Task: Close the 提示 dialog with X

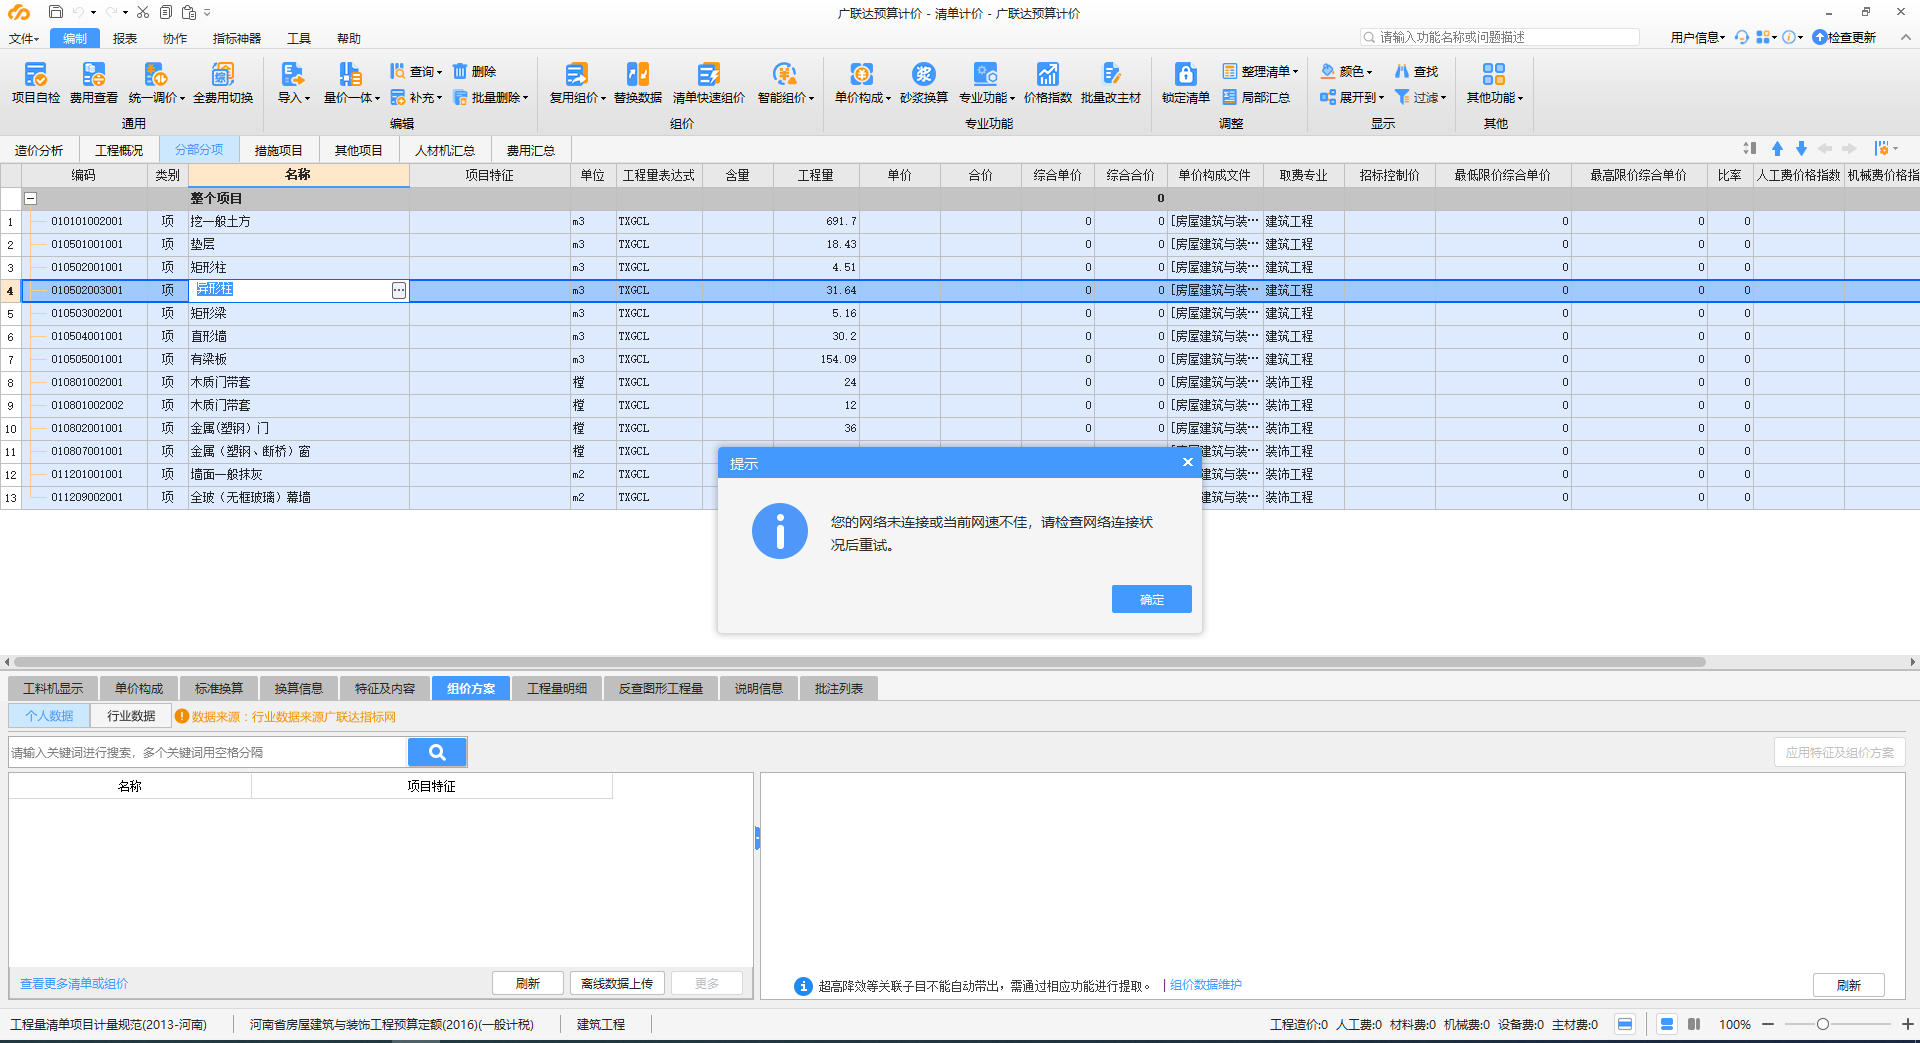Action: coord(1187,462)
